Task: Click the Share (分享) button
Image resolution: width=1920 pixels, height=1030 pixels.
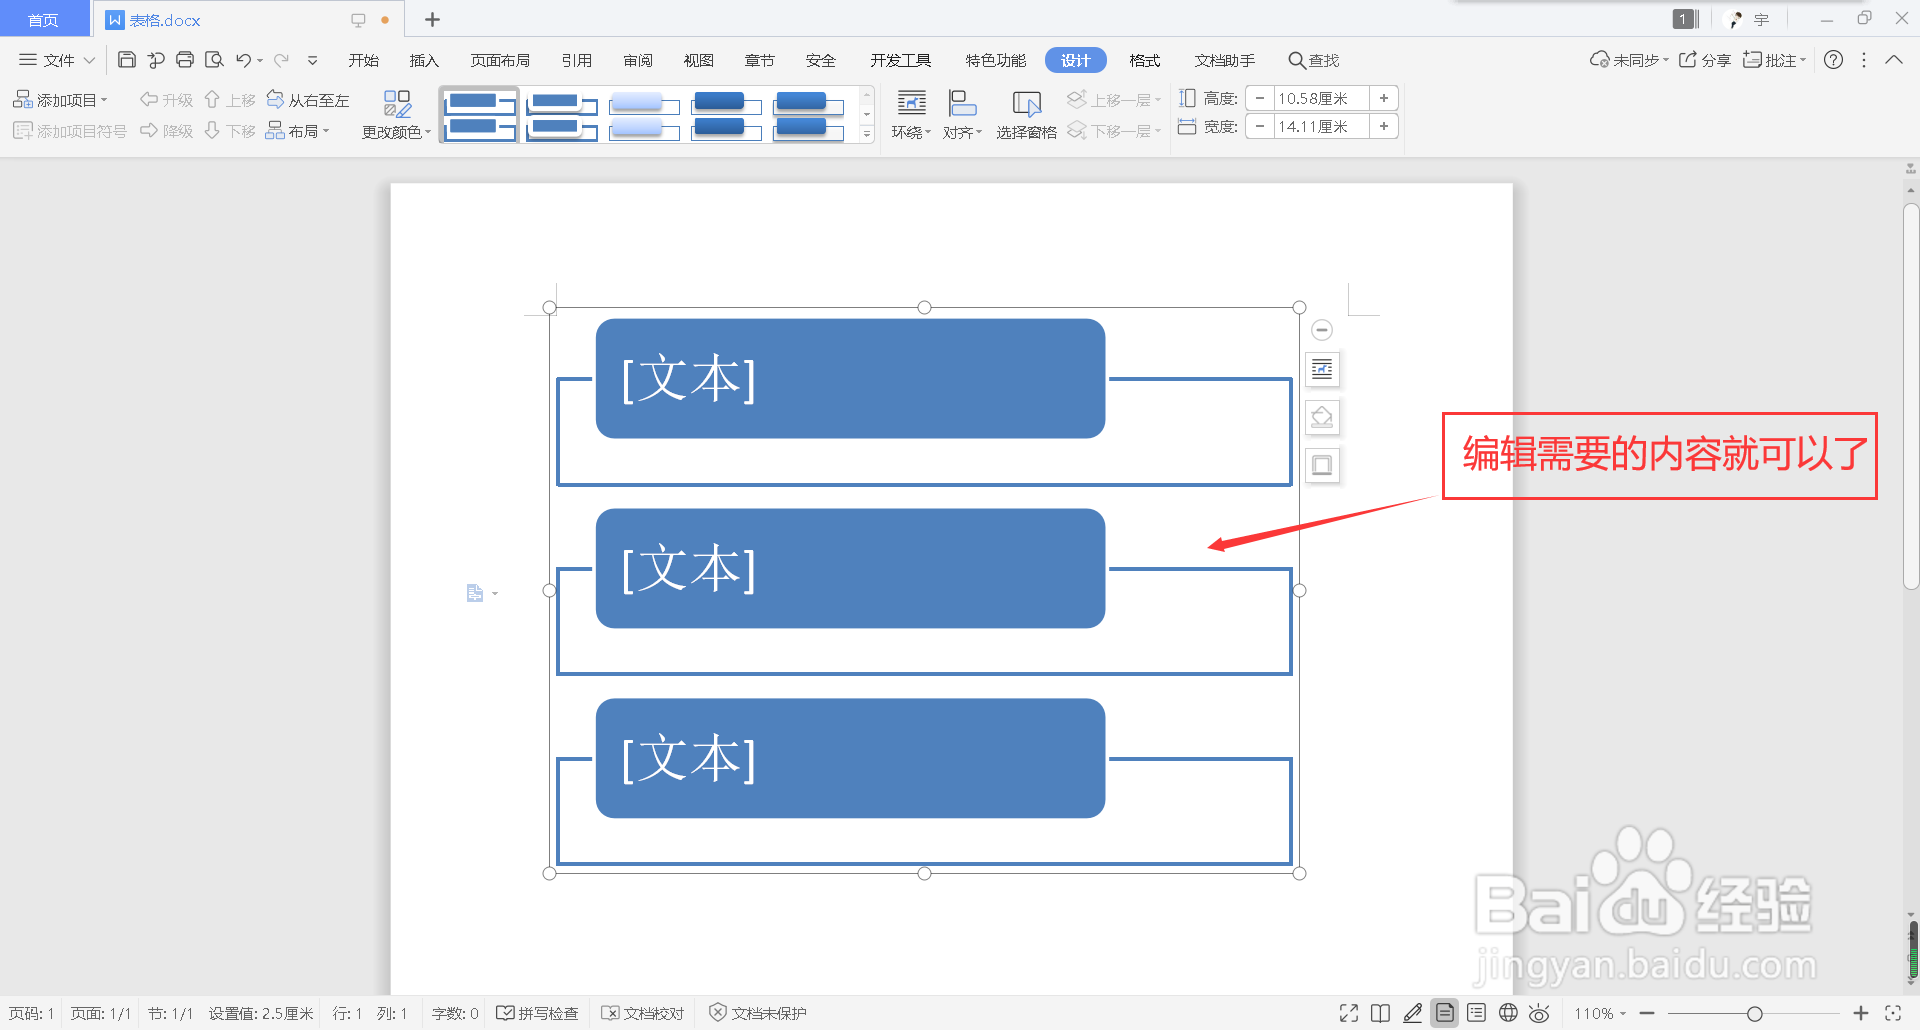Action: pyautogui.click(x=1704, y=60)
